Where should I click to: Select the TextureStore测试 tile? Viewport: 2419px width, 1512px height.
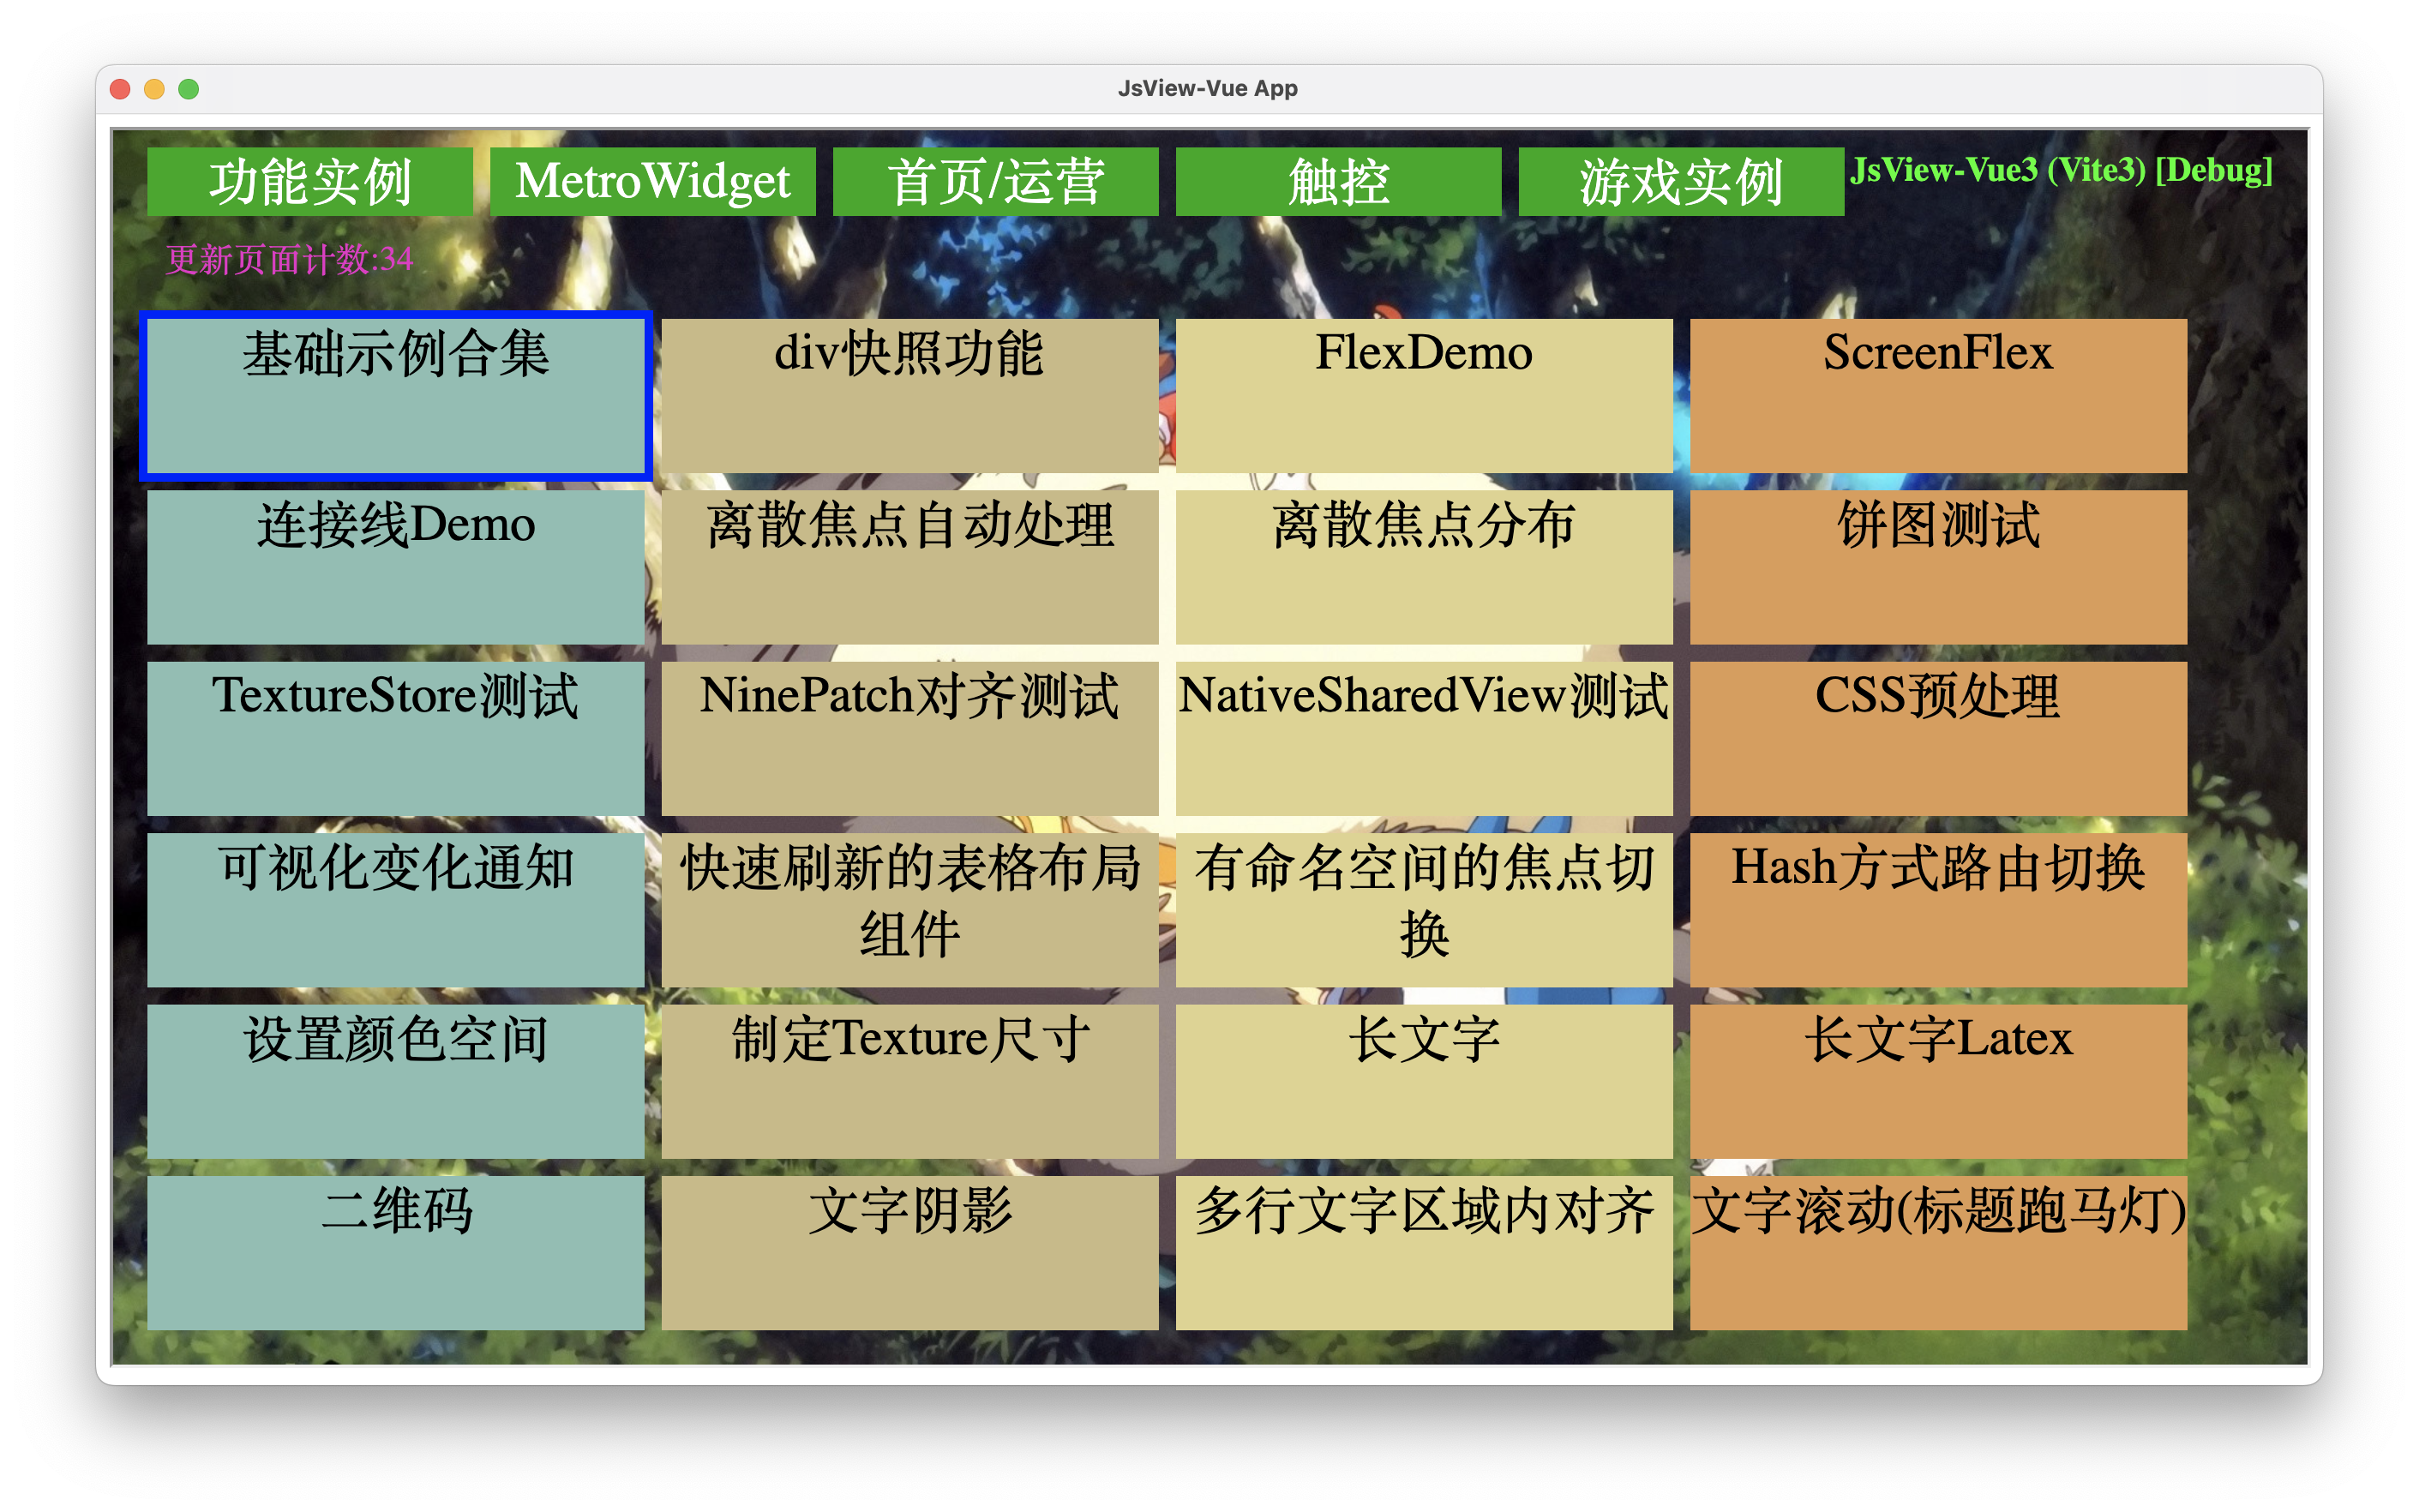click(395, 738)
